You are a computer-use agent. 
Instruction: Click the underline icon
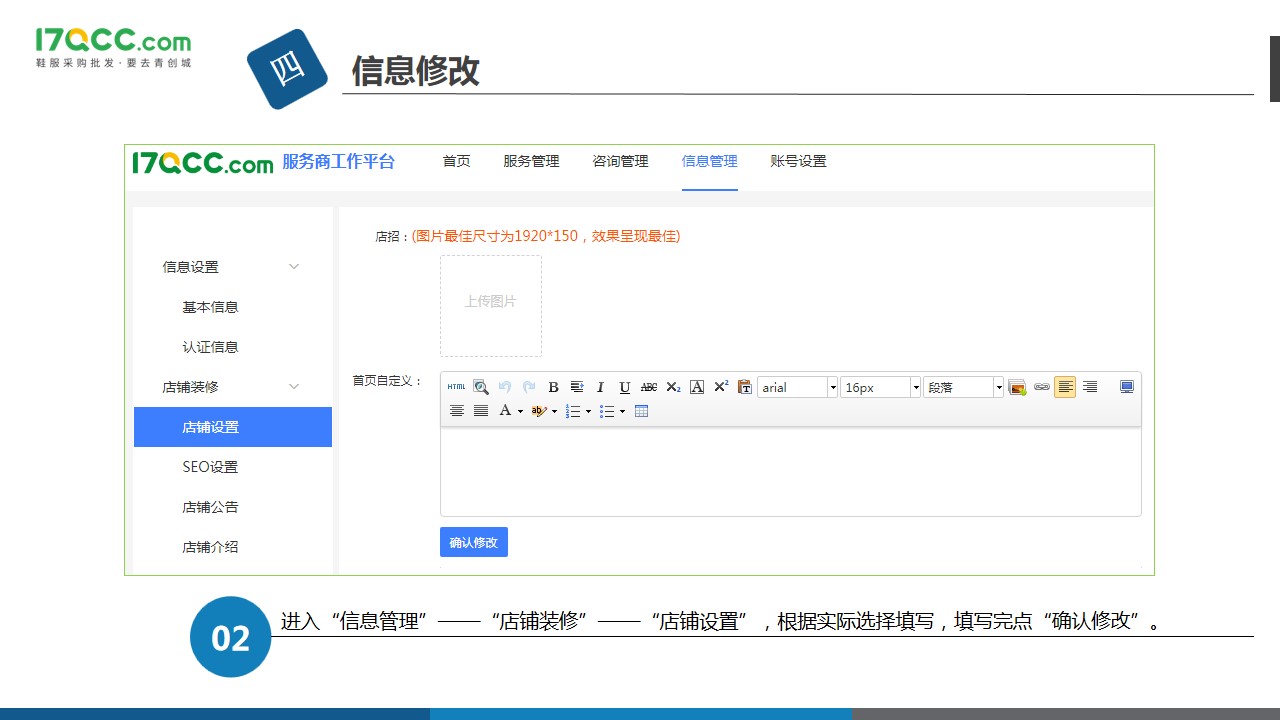click(624, 387)
